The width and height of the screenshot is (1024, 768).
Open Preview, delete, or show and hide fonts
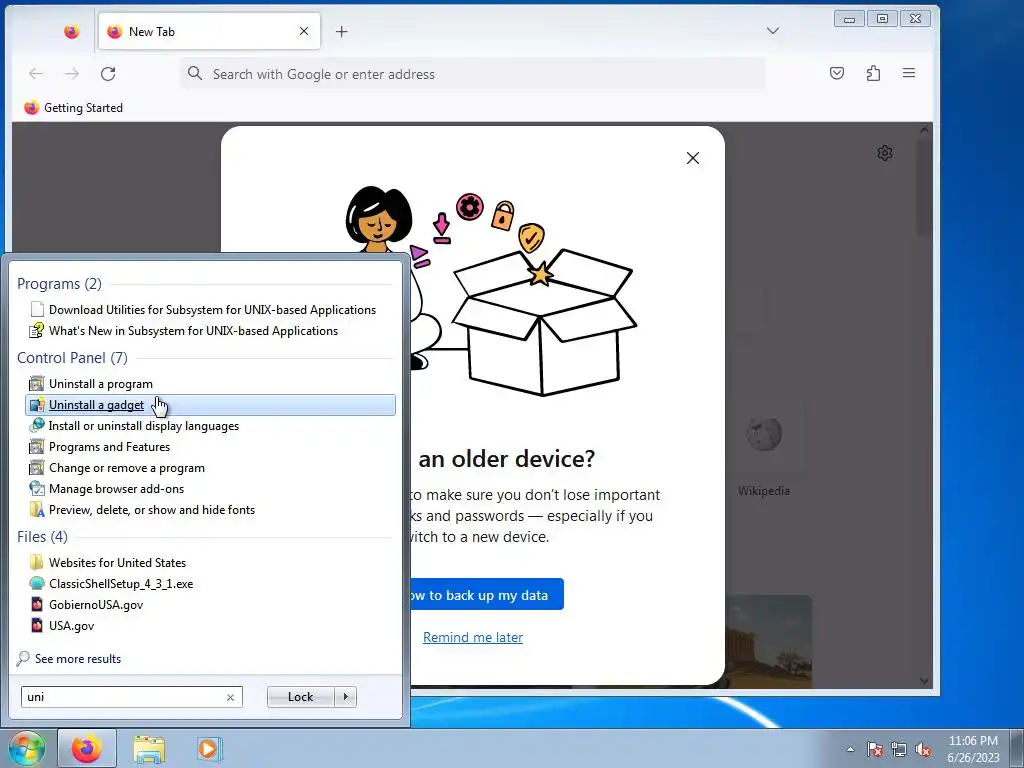click(211, 509)
